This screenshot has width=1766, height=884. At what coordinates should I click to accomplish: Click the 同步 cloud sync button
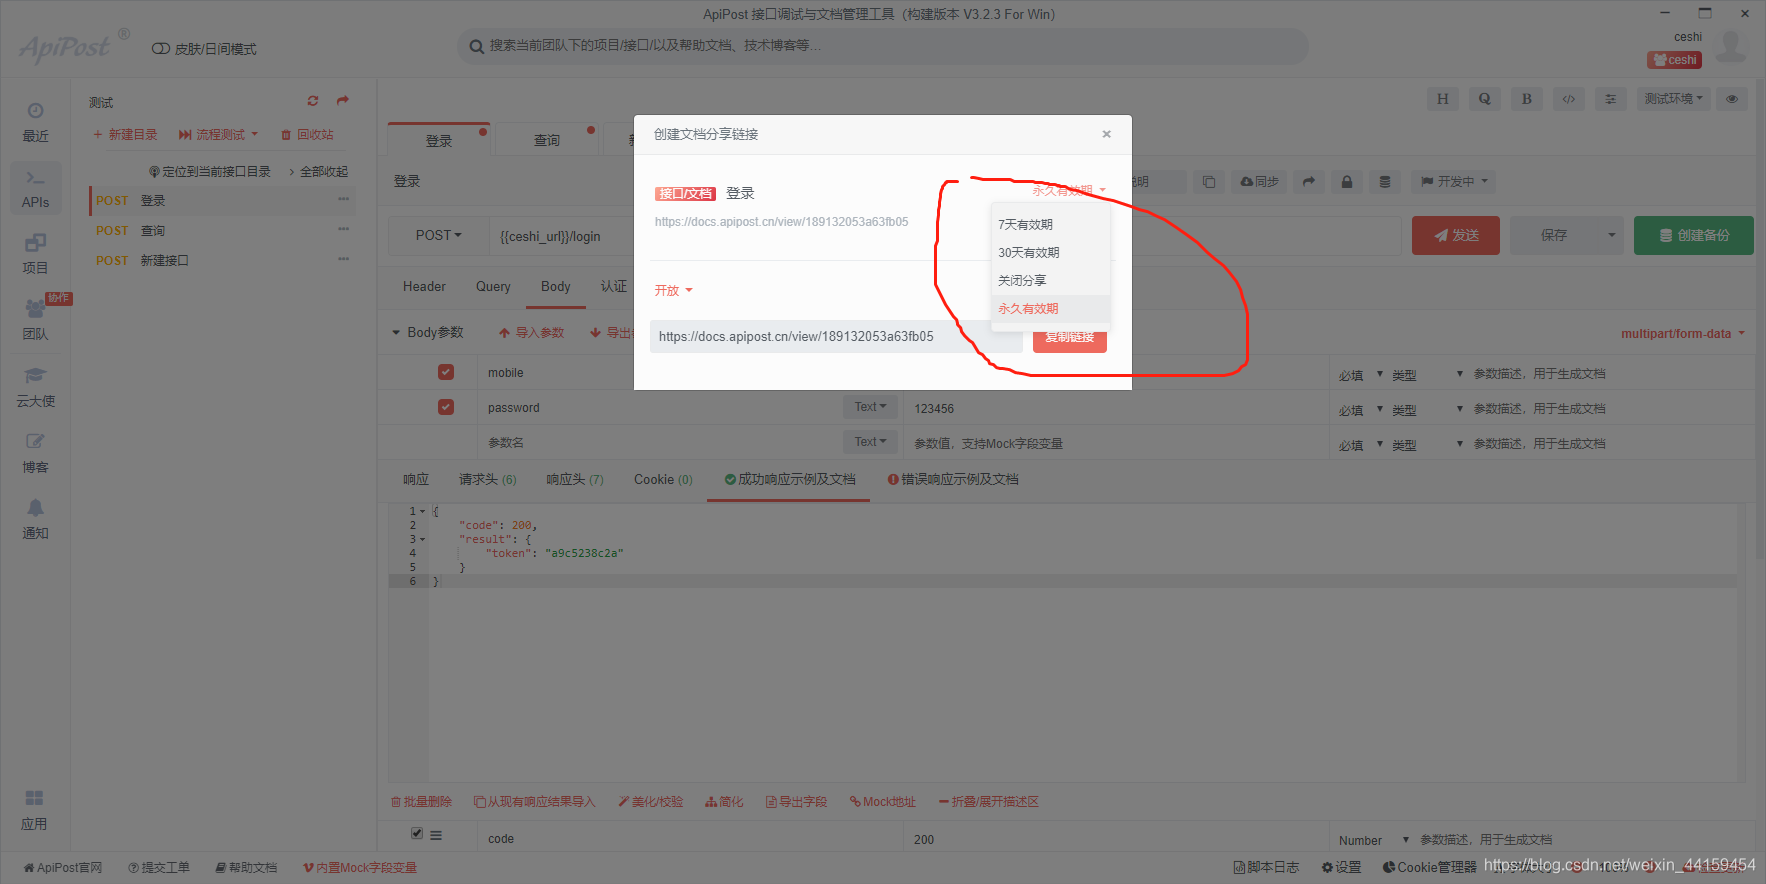point(1259,182)
